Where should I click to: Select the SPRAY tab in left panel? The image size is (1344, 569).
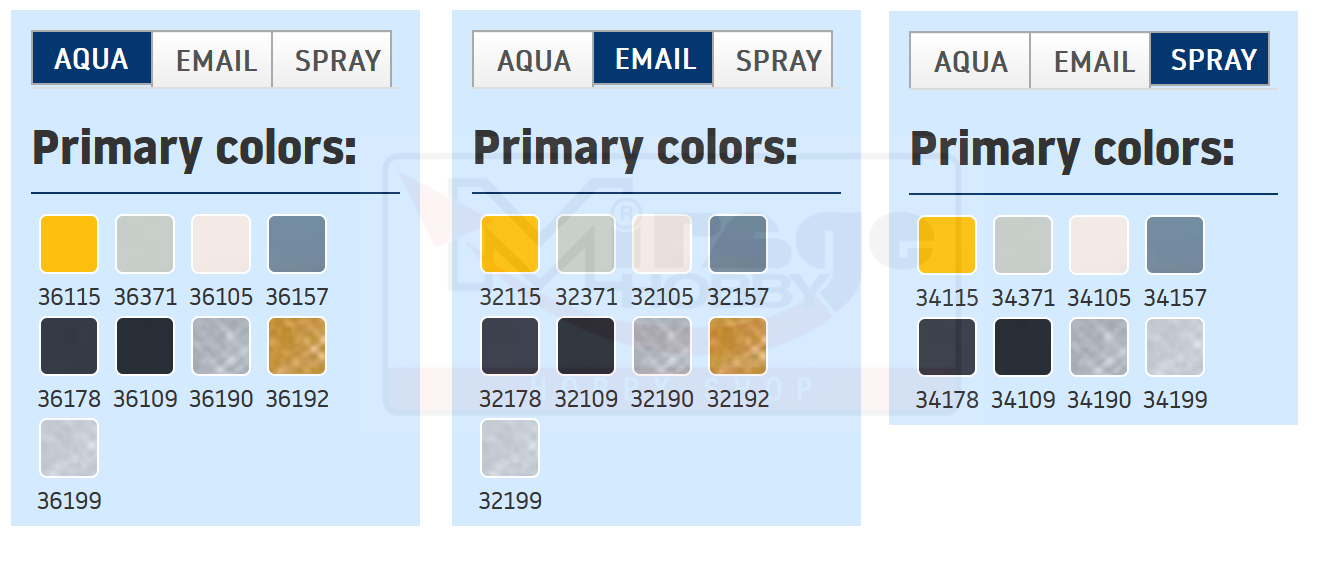[x=336, y=60]
